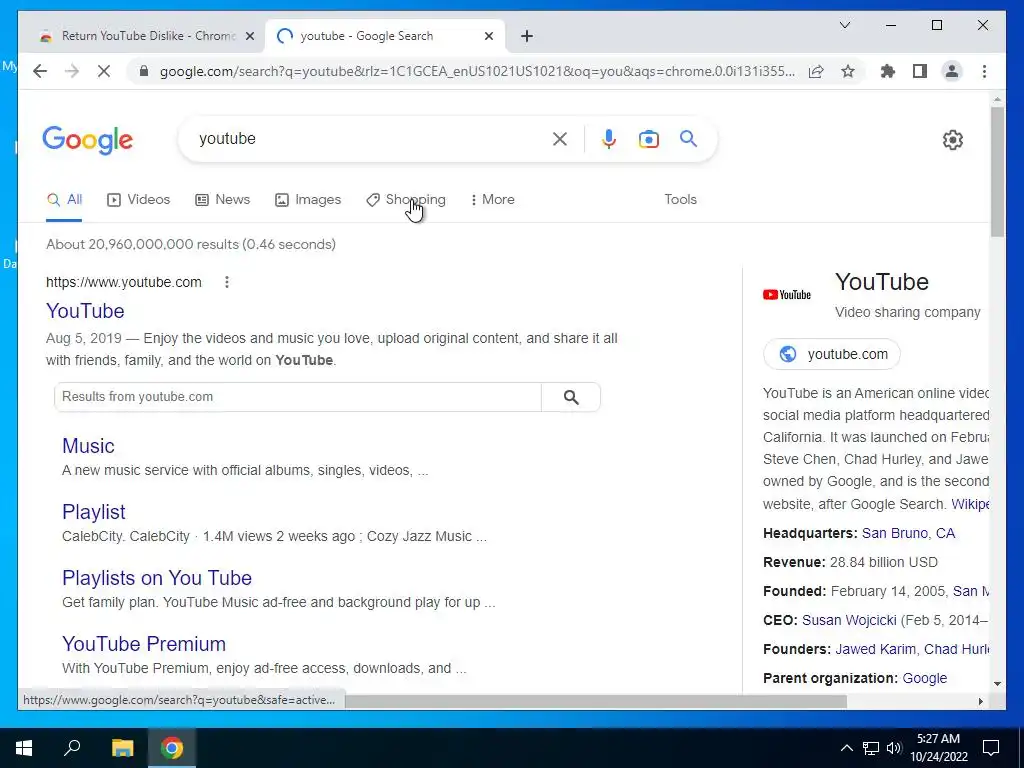The image size is (1024, 768).
Task: Open Google quick settings gear
Action: click(953, 140)
